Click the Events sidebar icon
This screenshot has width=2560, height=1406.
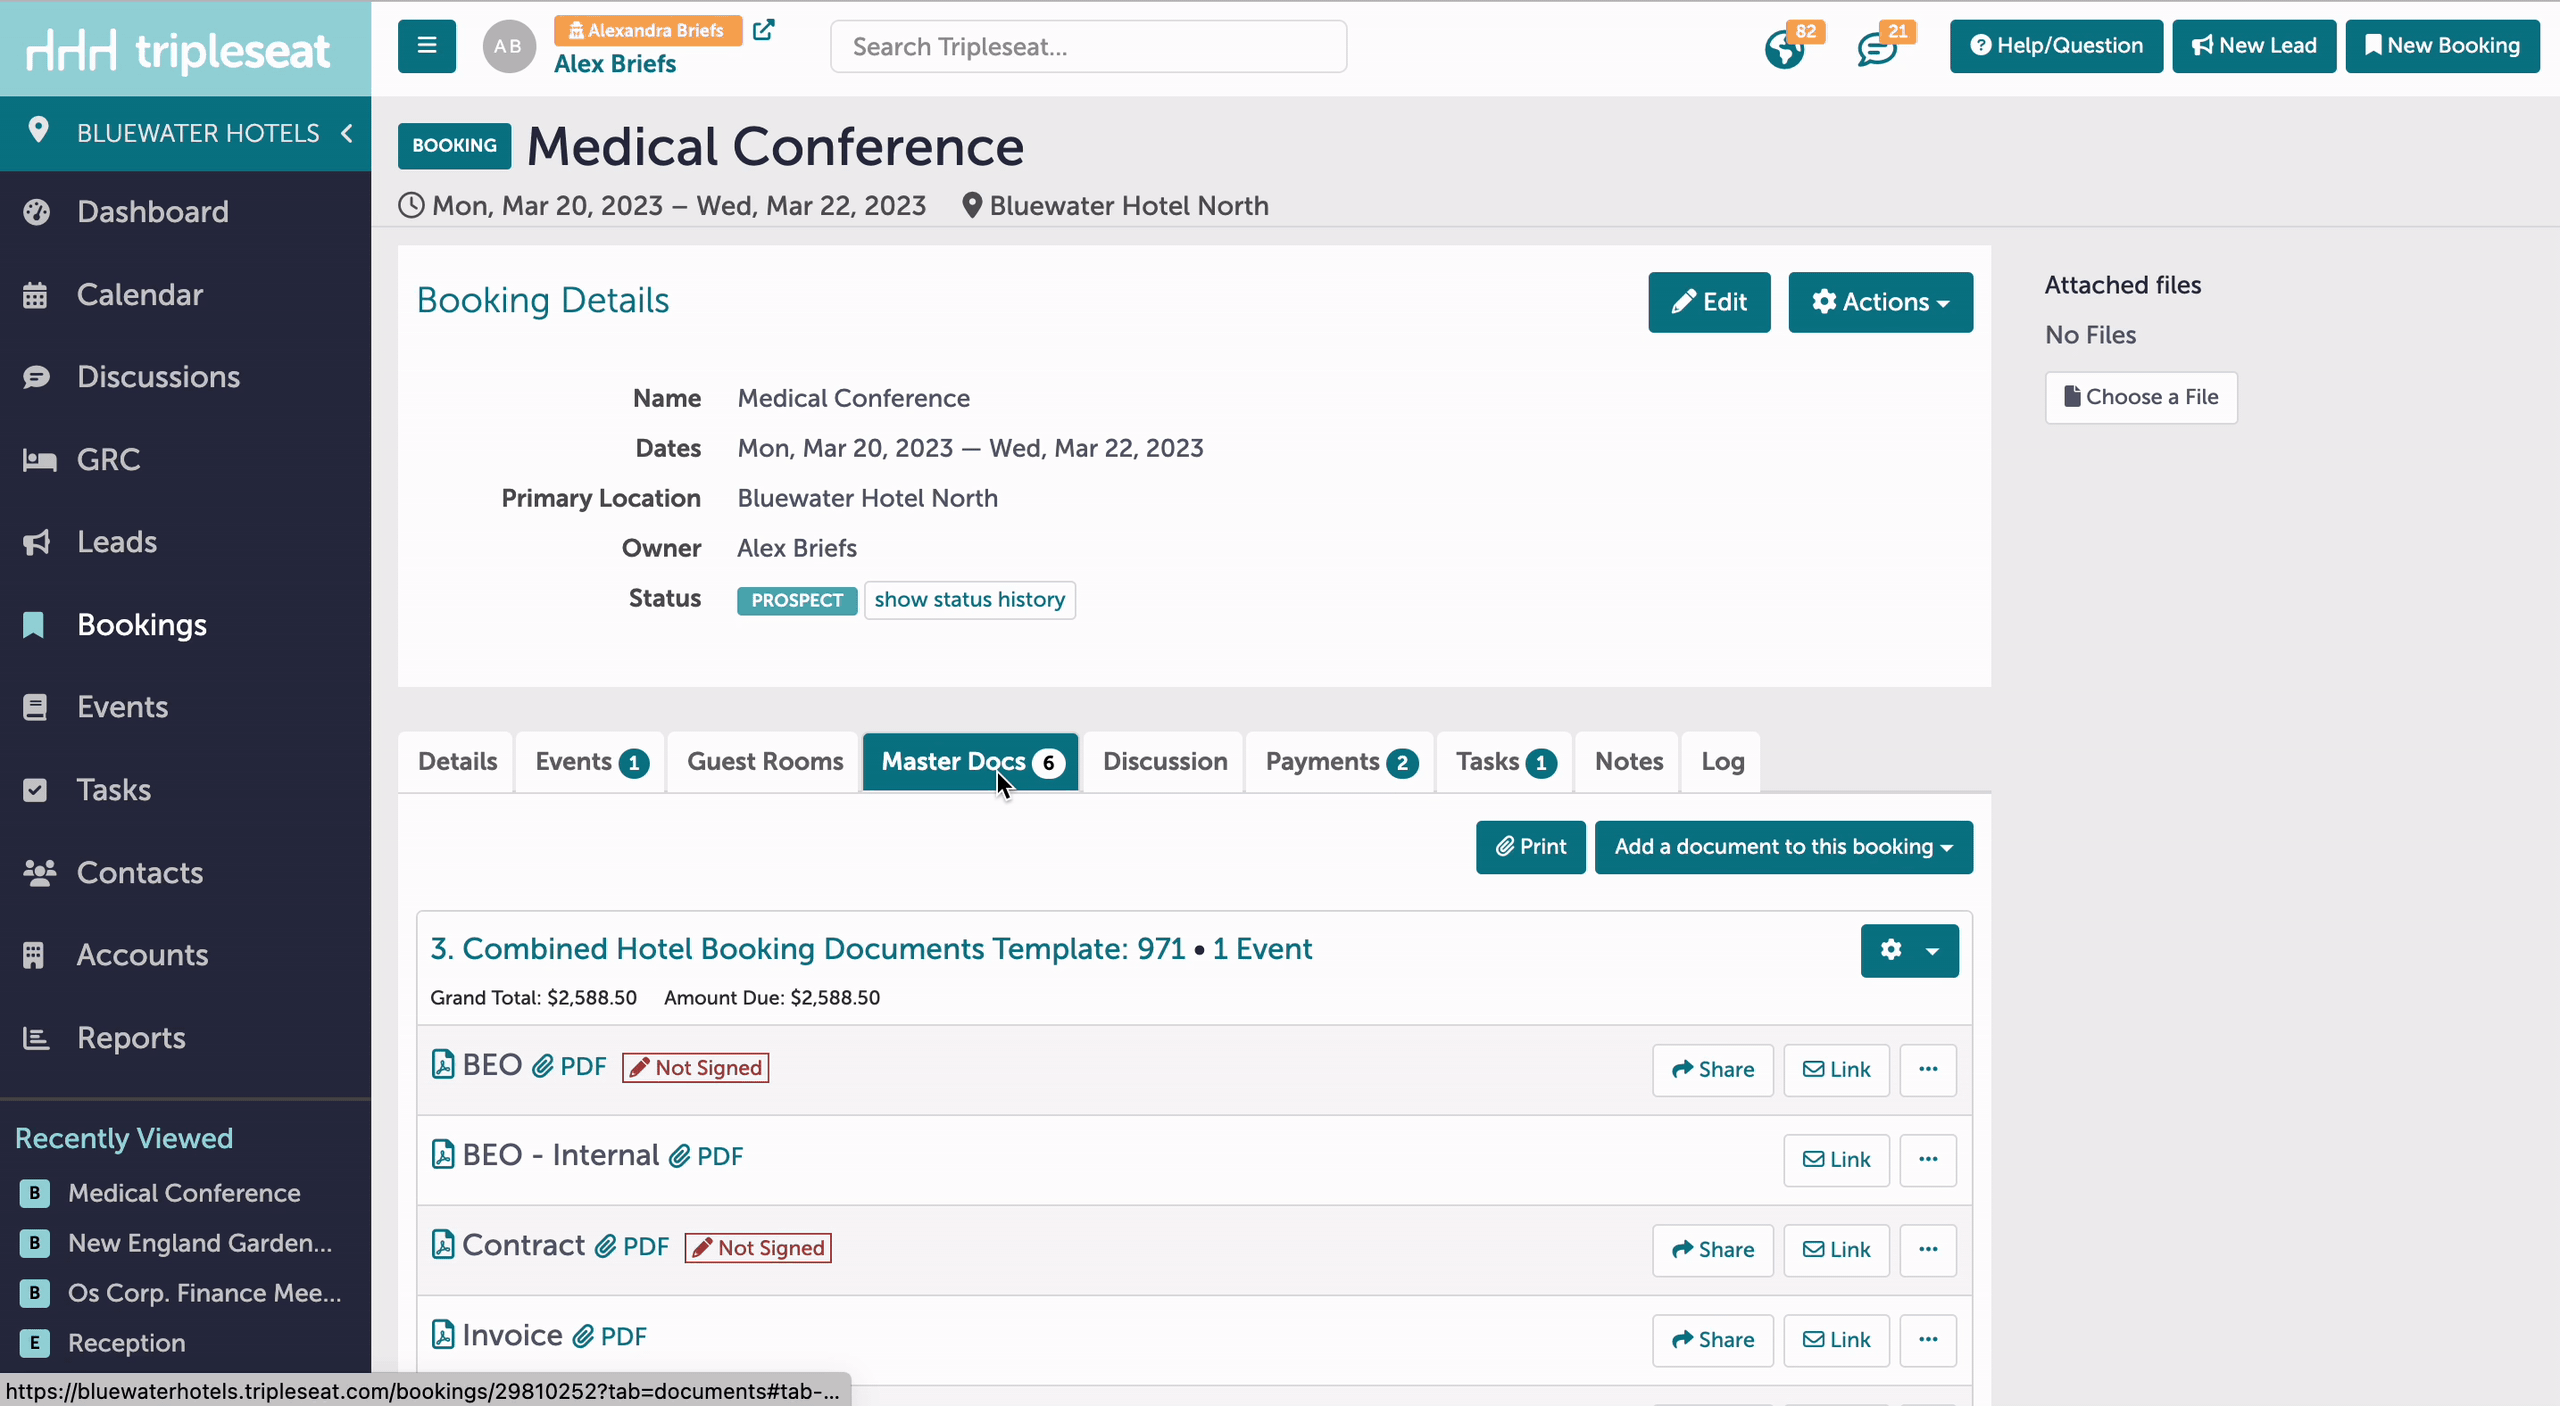click(x=35, y=707)
